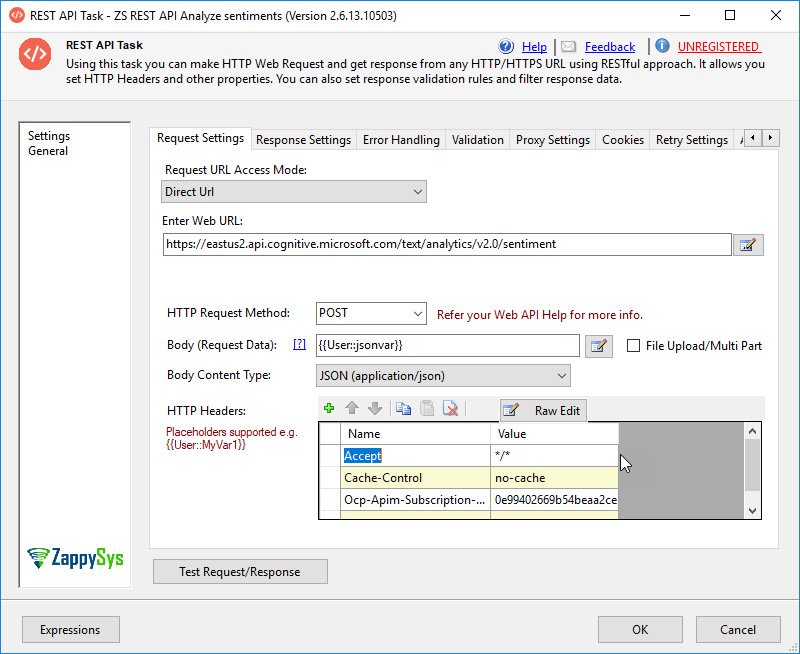Click the blue Help question mark icon
This screenshot has height=654, width=800.
coord(506,46)
